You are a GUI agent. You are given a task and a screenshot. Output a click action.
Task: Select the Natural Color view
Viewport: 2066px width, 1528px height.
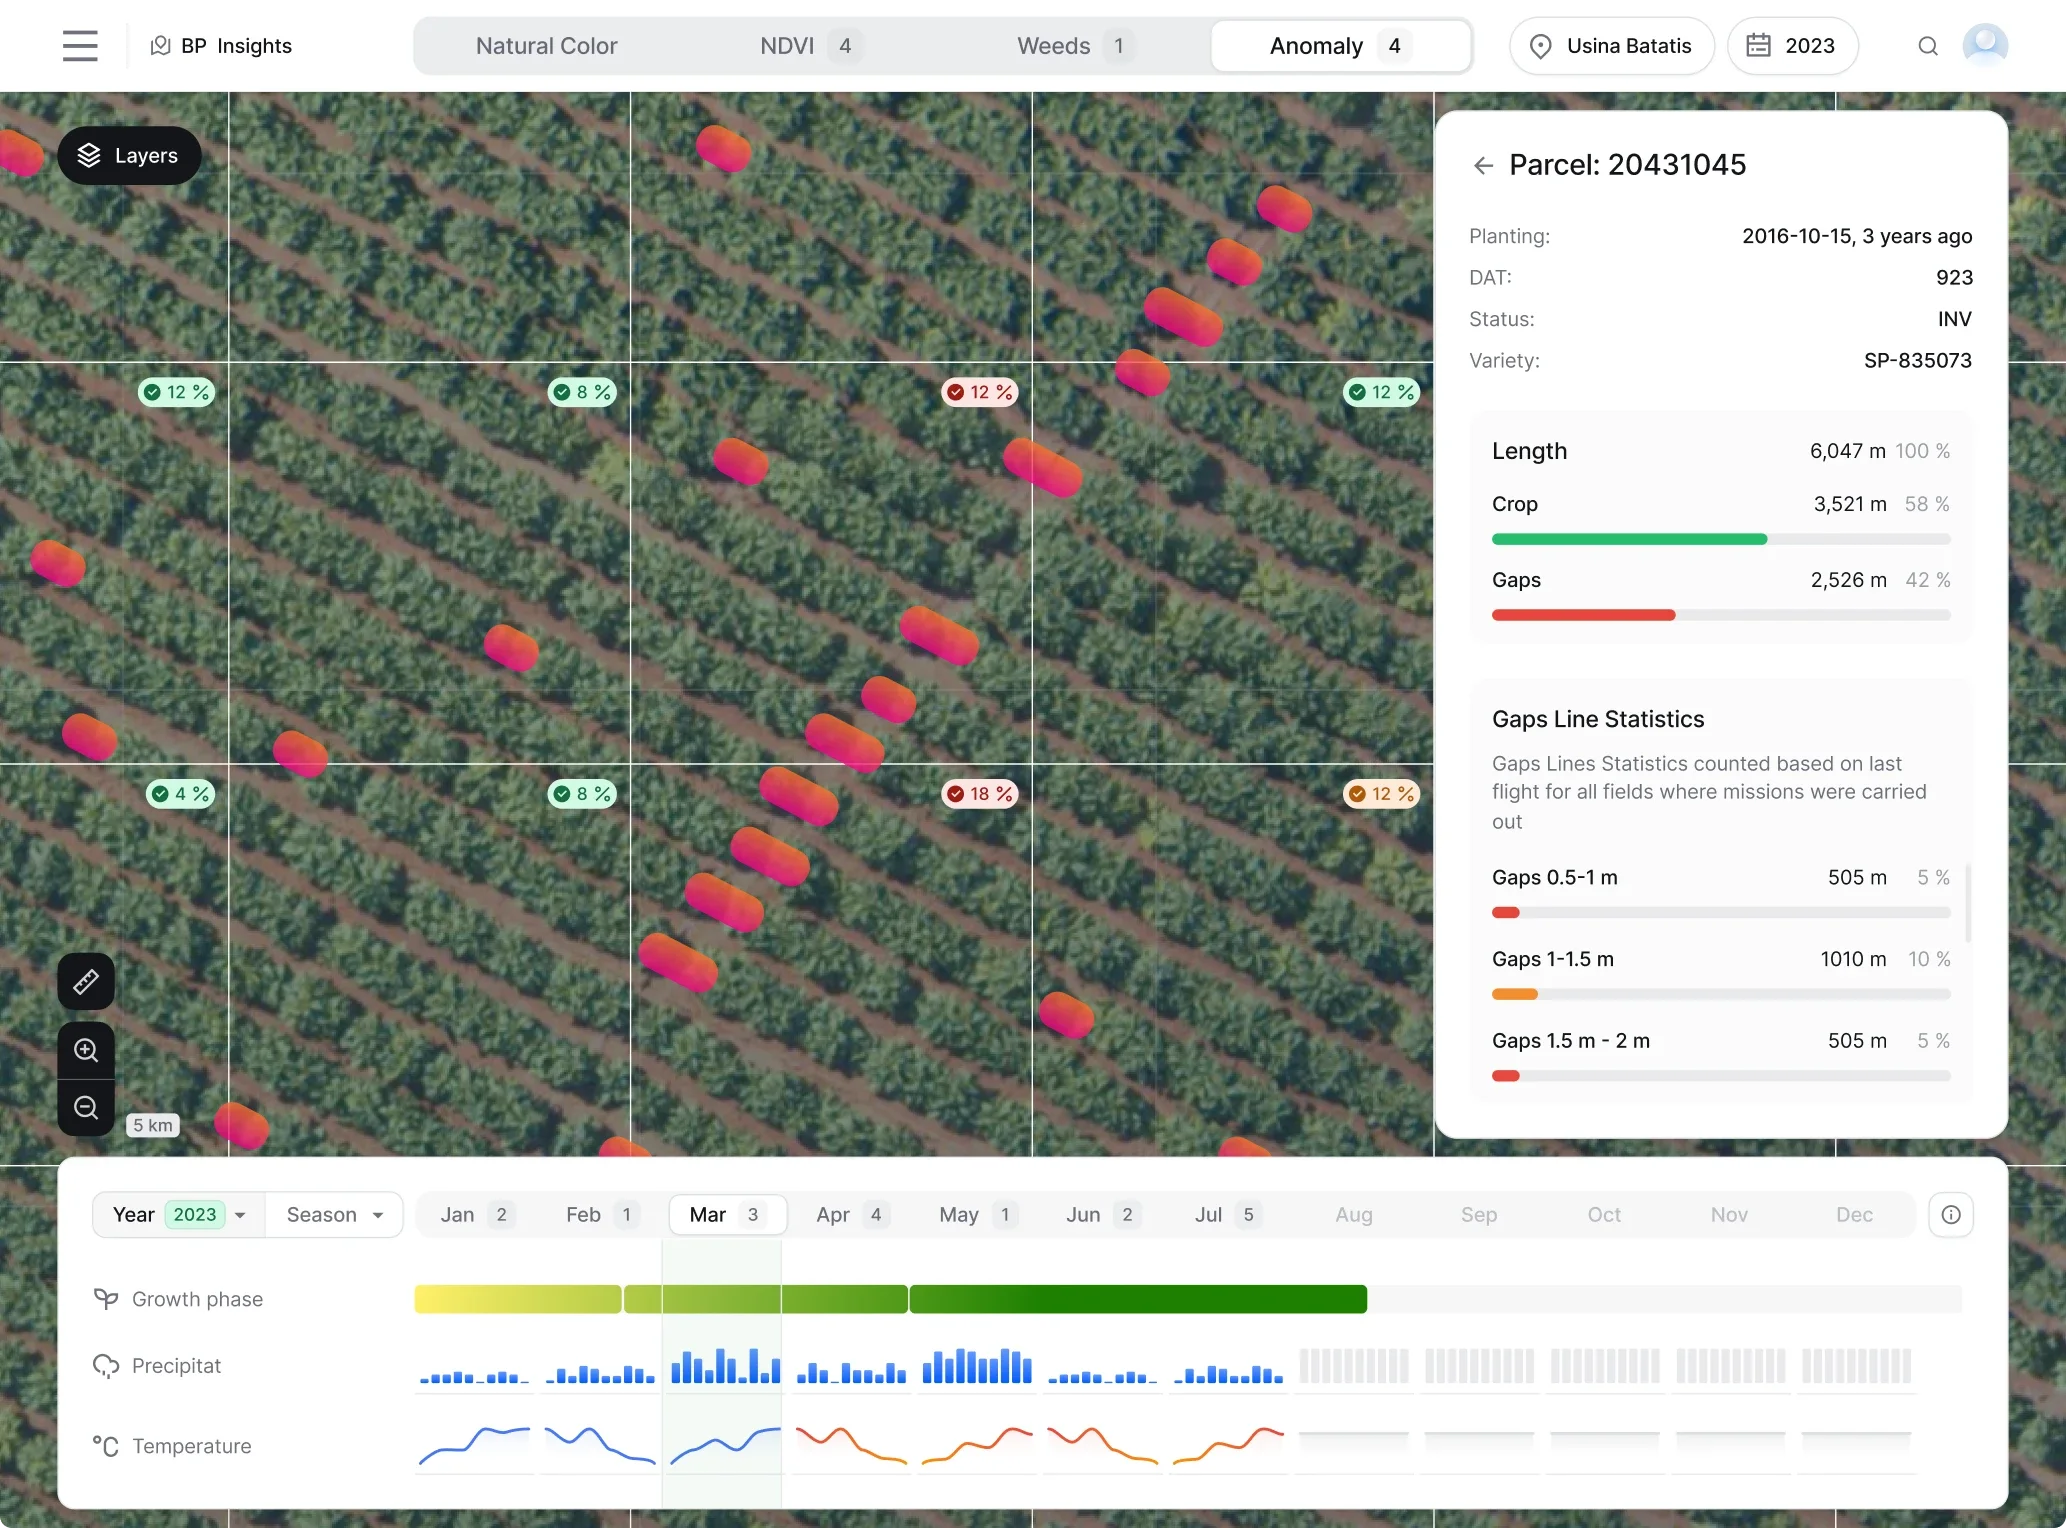[546, 45]
